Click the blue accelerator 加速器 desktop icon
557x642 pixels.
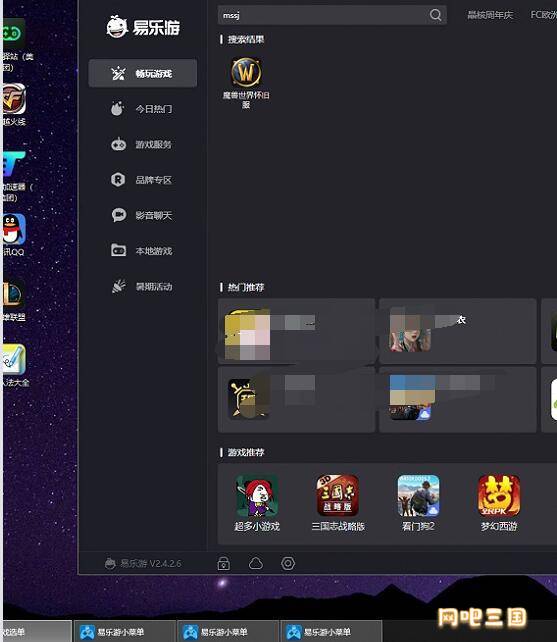point(14,164)
